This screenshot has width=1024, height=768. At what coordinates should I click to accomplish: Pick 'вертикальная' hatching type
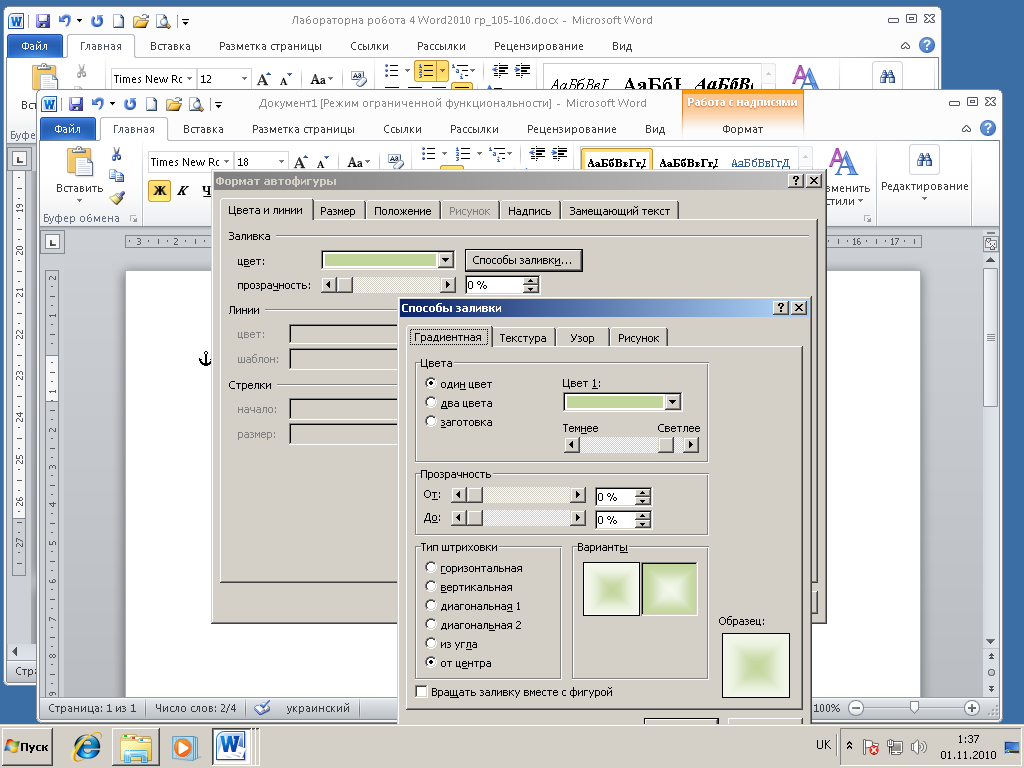click(x=430, y=586)
